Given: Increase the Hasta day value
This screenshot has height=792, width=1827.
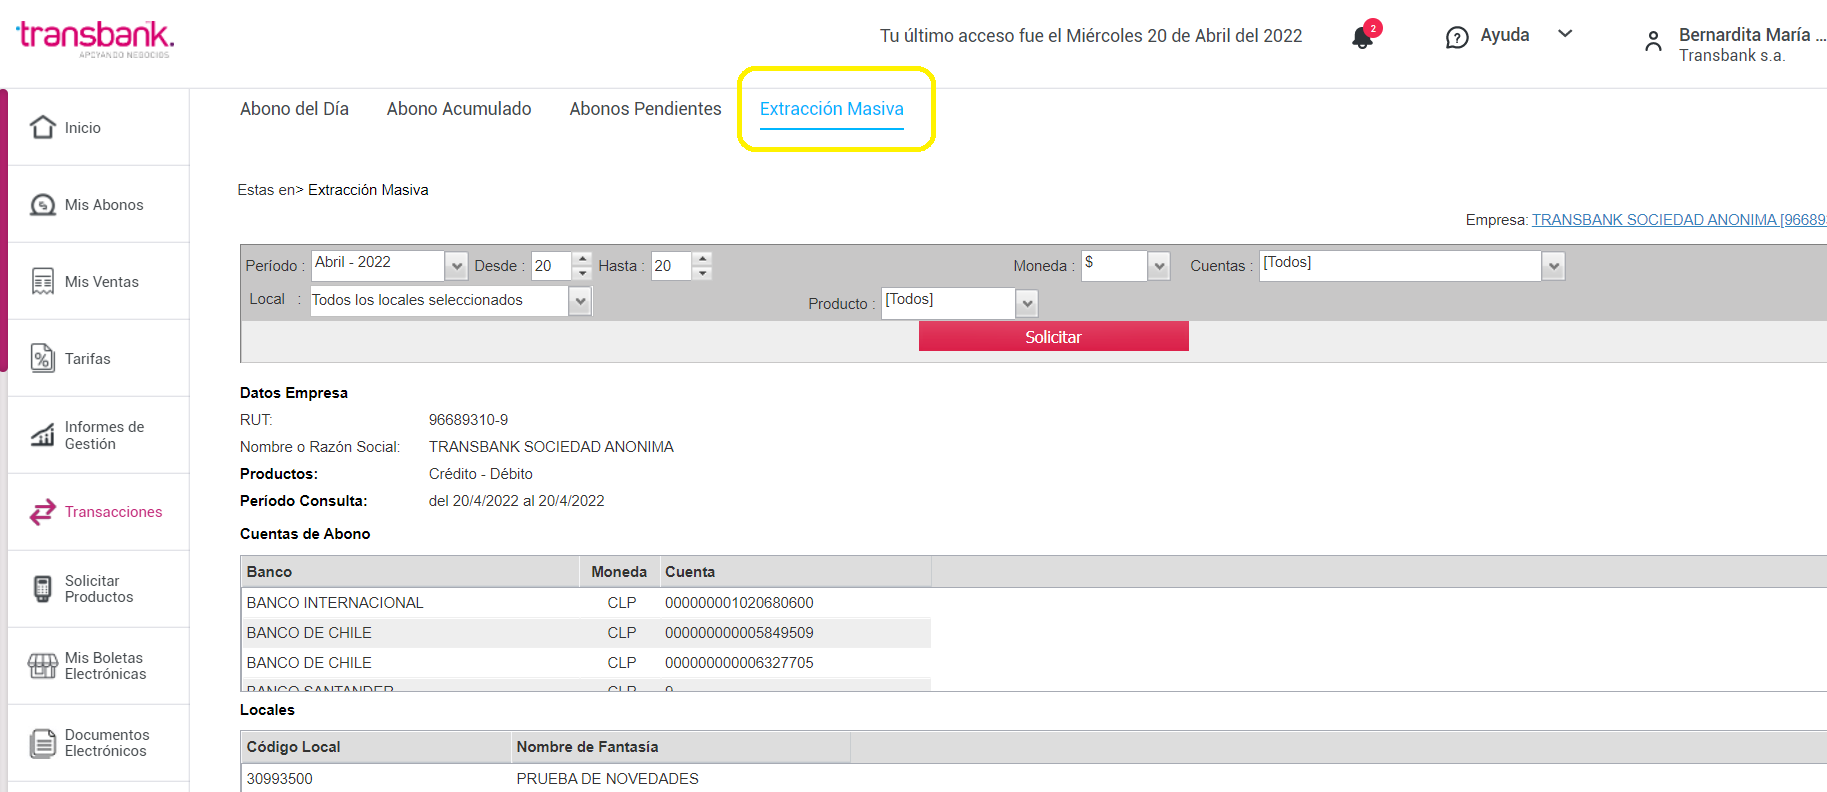Looking at the screenshot, I should tap(702, 259).
